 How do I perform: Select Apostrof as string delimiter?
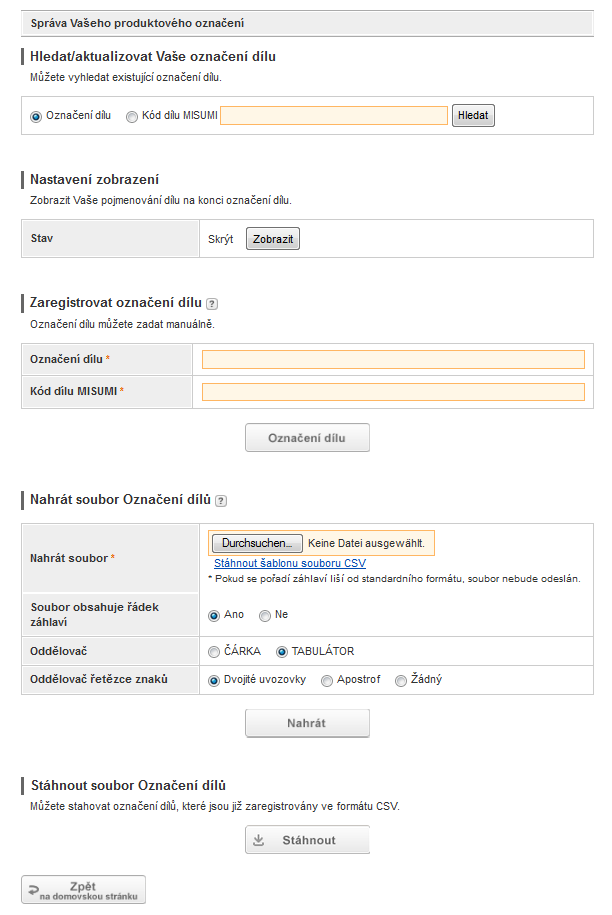click(x=327, y=680)
